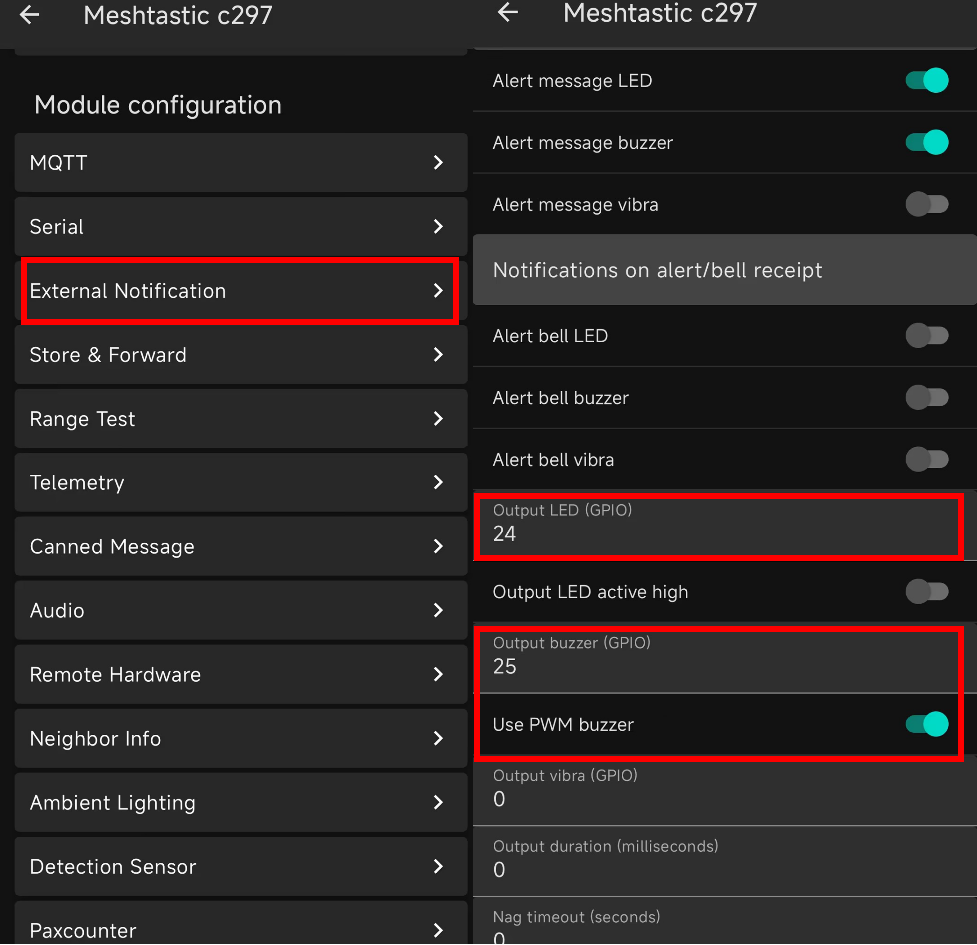Viewport: 977px width, 945px height.
Task: Open Telemetry module settings
Action: (241, 483)
